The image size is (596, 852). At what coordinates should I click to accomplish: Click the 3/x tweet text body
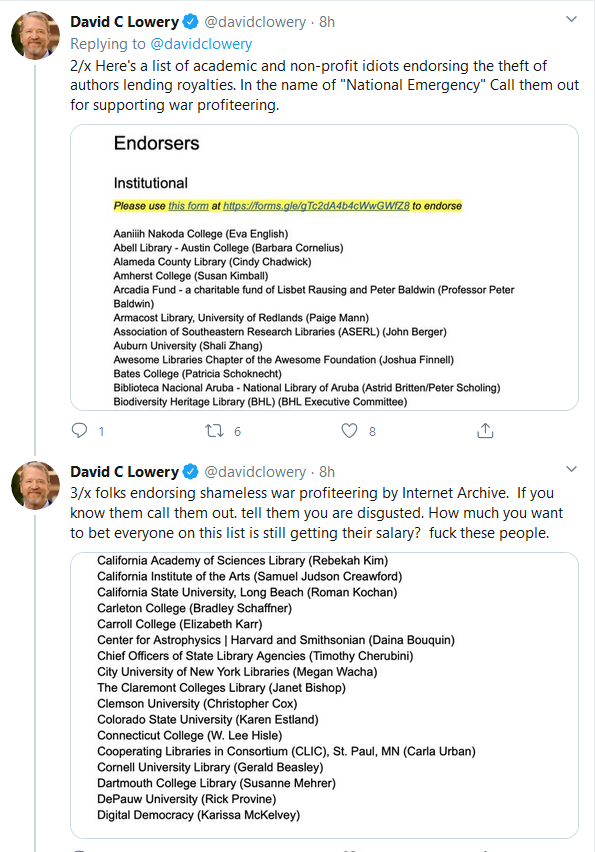(x=317, y=513)
